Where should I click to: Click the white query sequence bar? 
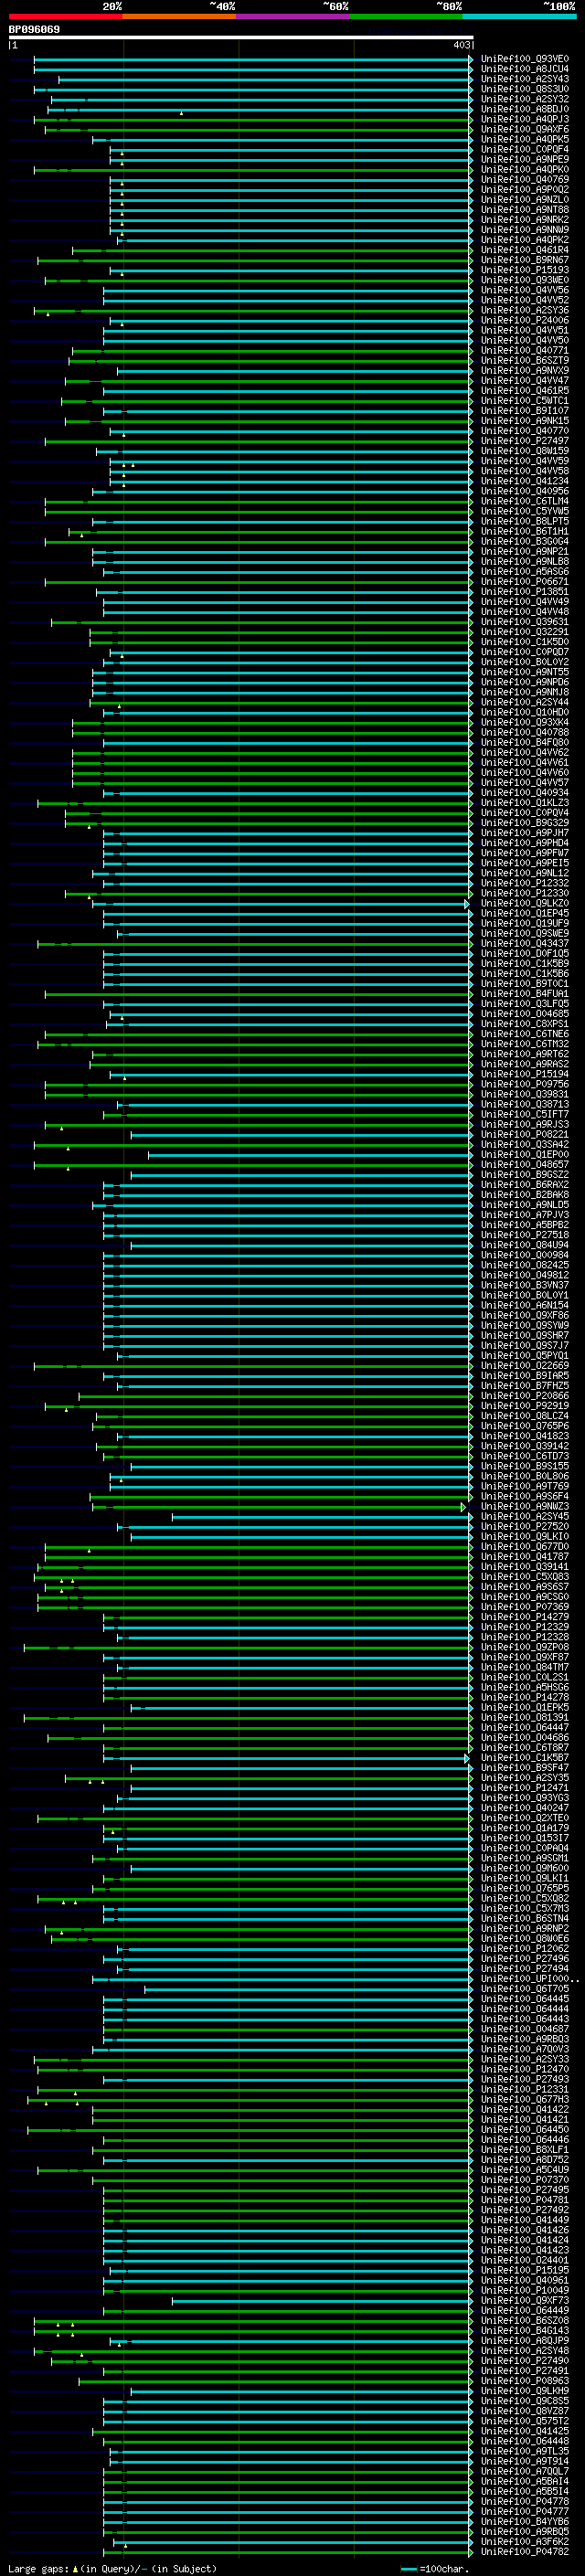pos(241,37)
